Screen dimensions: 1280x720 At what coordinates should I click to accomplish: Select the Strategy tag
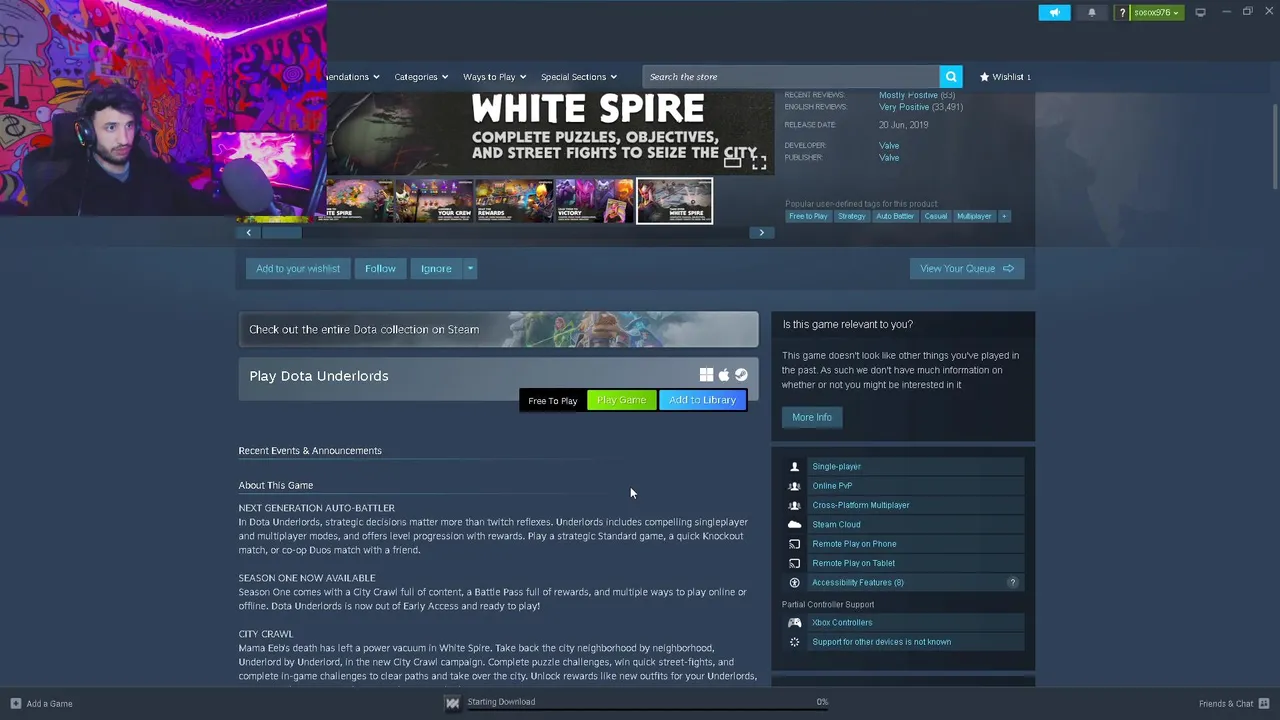(852, 216)
